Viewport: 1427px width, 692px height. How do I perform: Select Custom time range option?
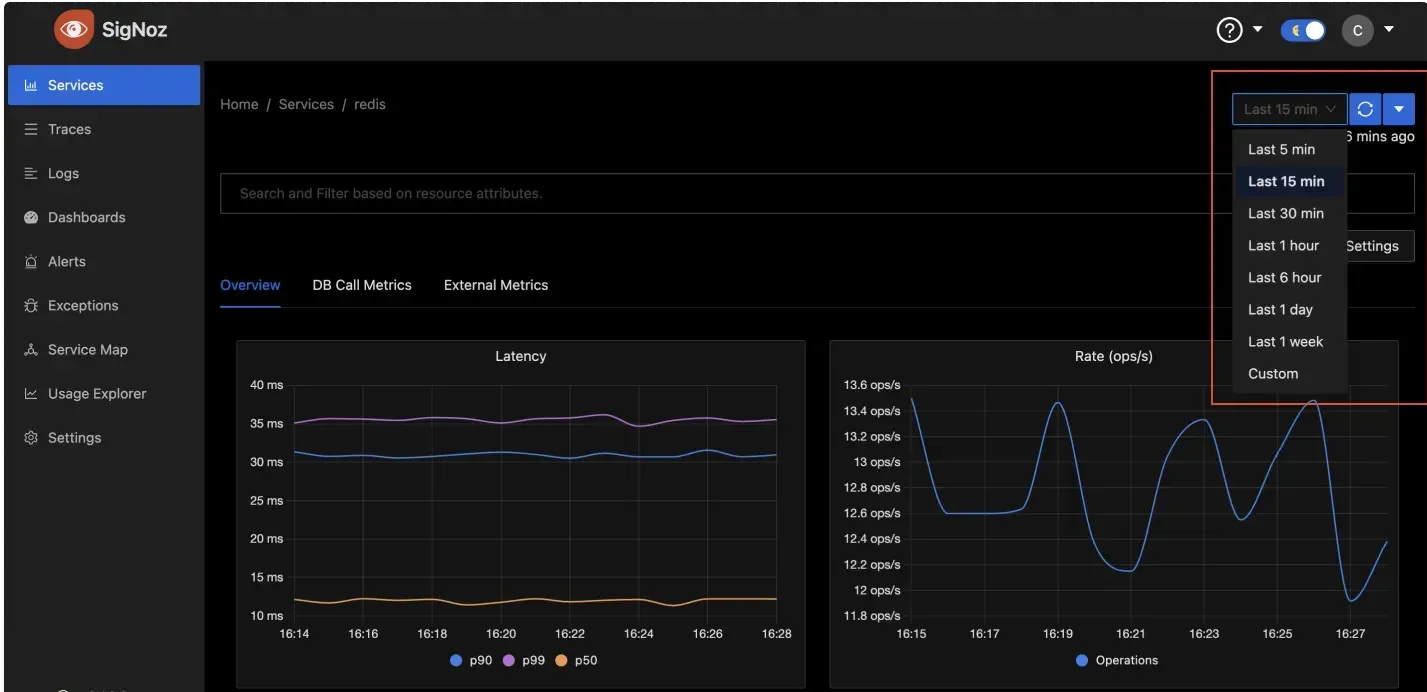tap(1290, 373)
